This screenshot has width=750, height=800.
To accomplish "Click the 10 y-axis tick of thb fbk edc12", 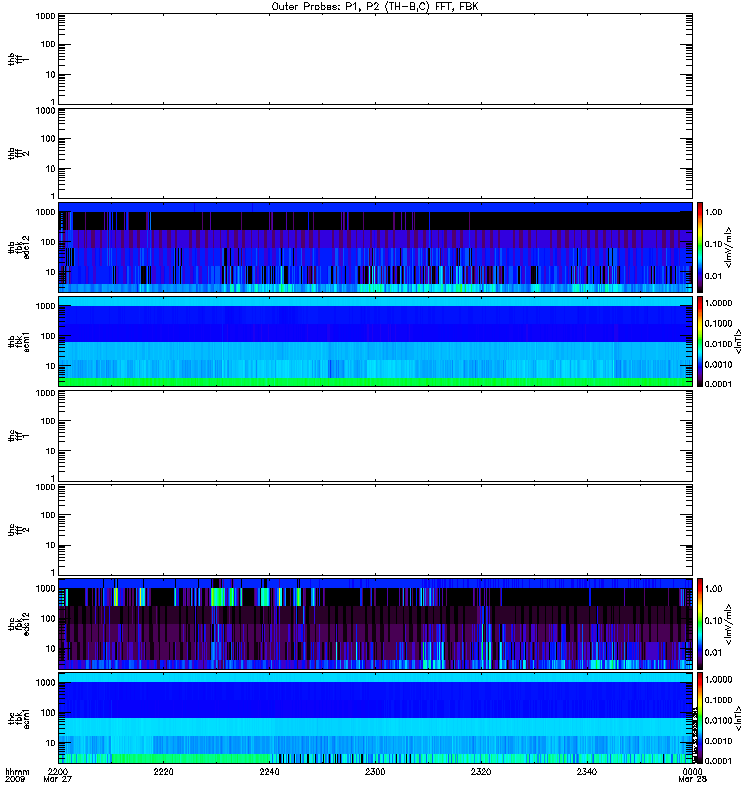I will (x=51, y=272).
